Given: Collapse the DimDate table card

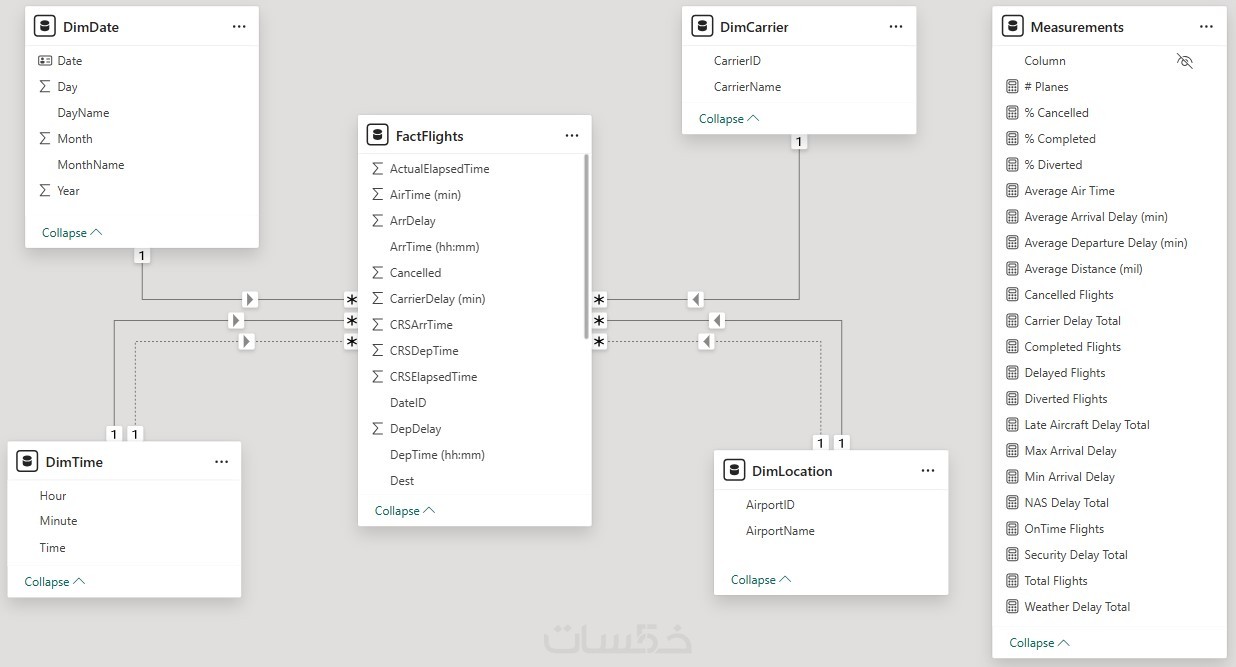Looking at the screenshot, I should tap(72, 233).
